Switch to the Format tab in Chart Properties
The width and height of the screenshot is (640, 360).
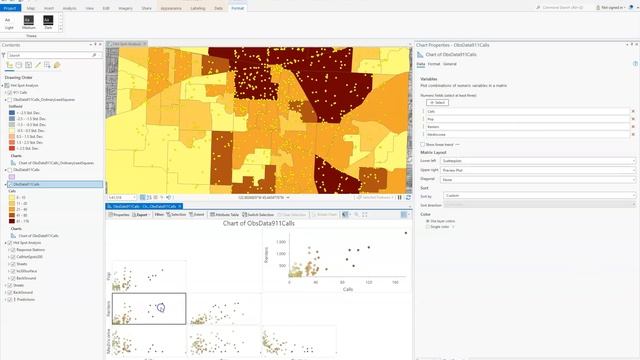tap(434, 64)
